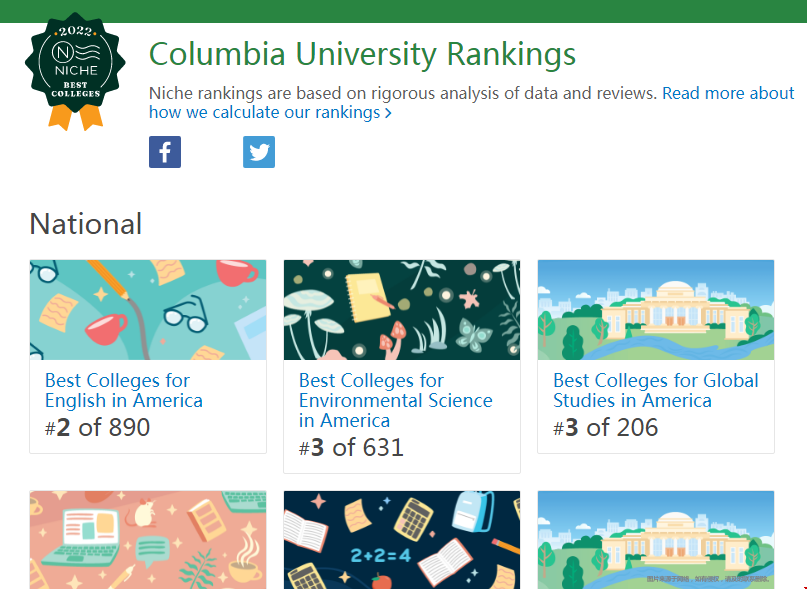Click the Facebook share icon
Image resolution: width=807 pixels, height=589 pixels.
click(165, 152)
